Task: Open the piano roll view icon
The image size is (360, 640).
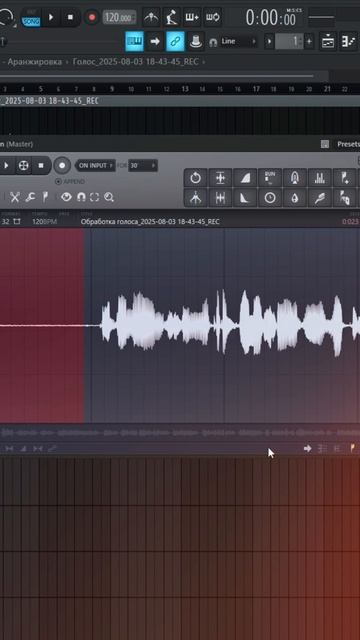Action: pos(348,42)
